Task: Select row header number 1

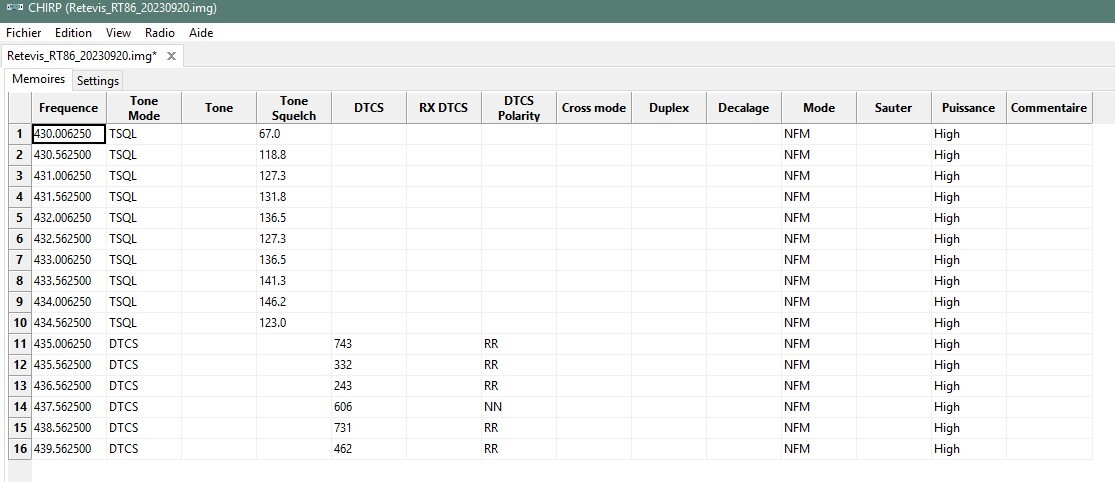Action: (20, 134)
